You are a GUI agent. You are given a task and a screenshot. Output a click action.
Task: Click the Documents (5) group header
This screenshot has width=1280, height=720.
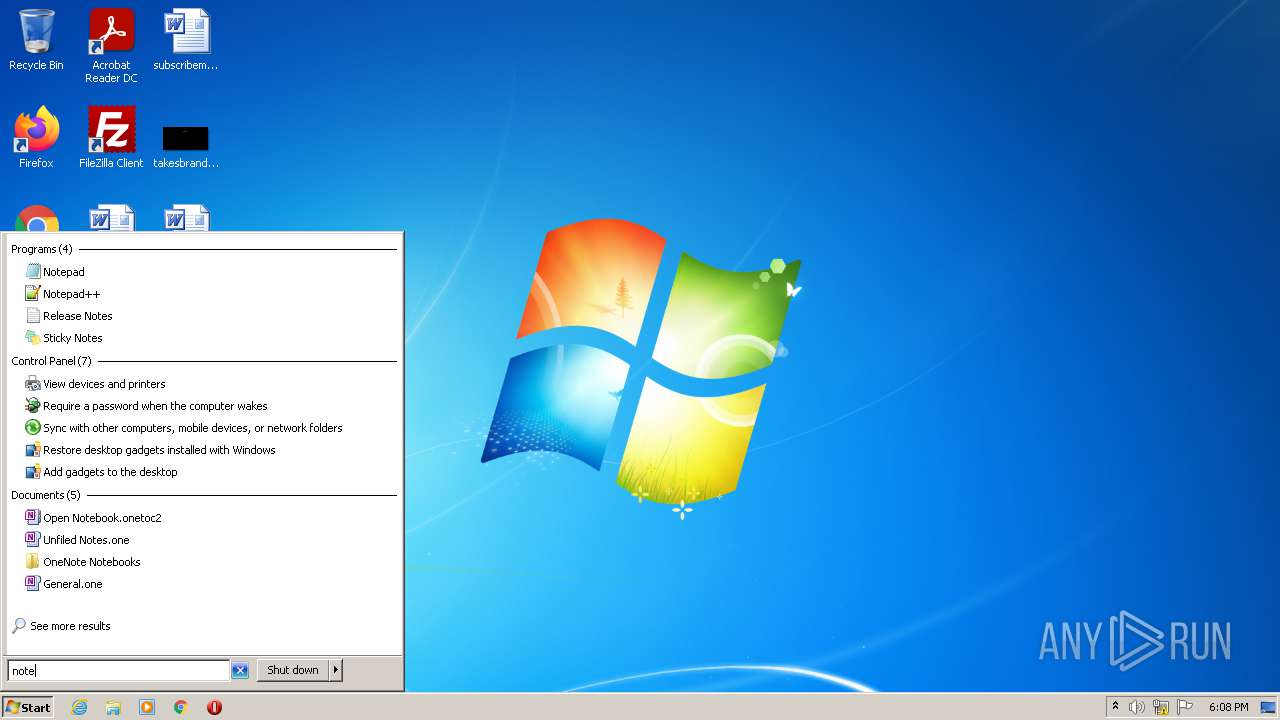pyautogui.click(x=45, y=495)
